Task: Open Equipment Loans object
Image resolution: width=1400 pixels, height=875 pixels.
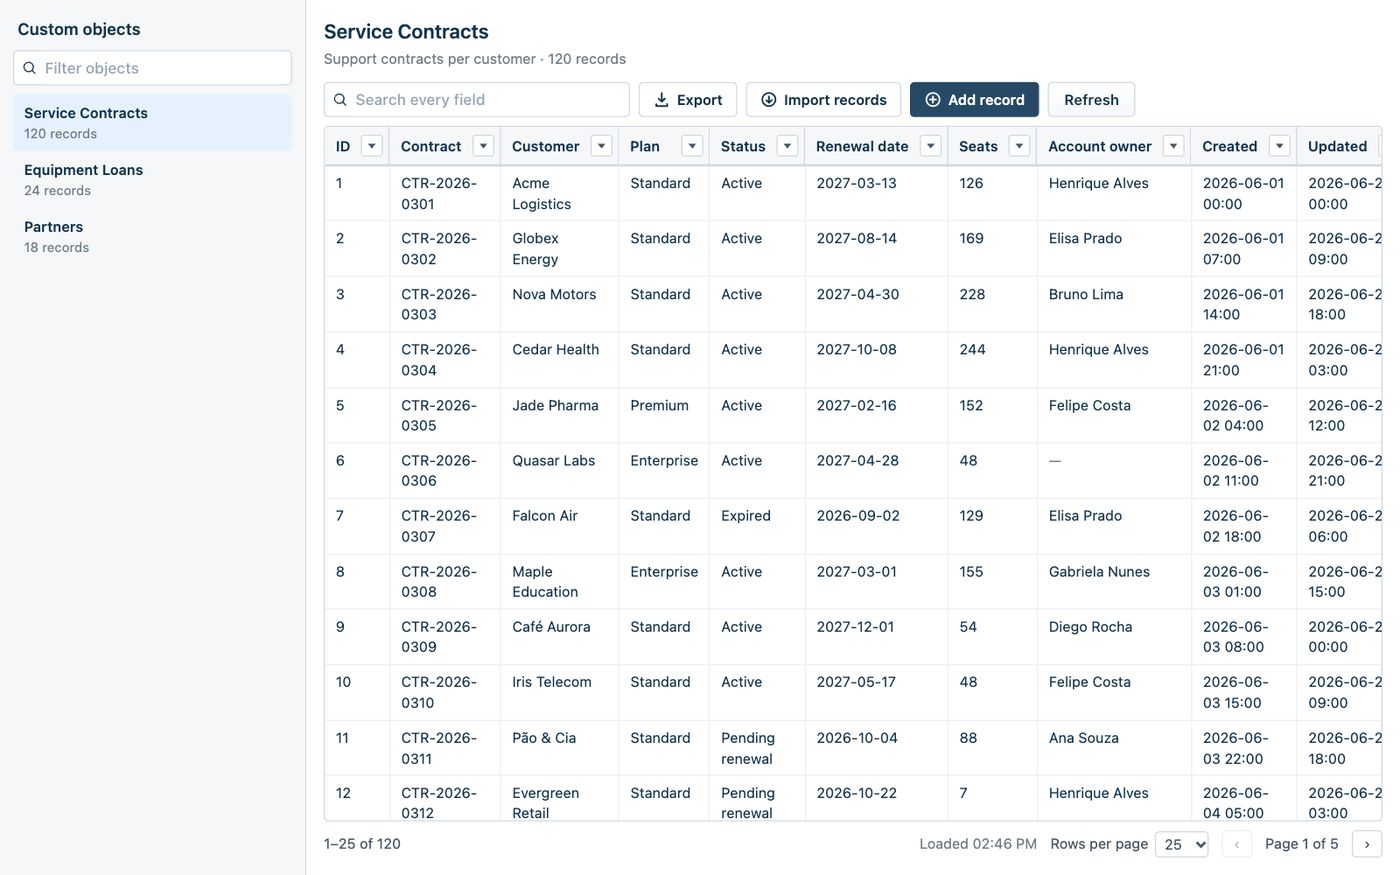Action: 153,179
